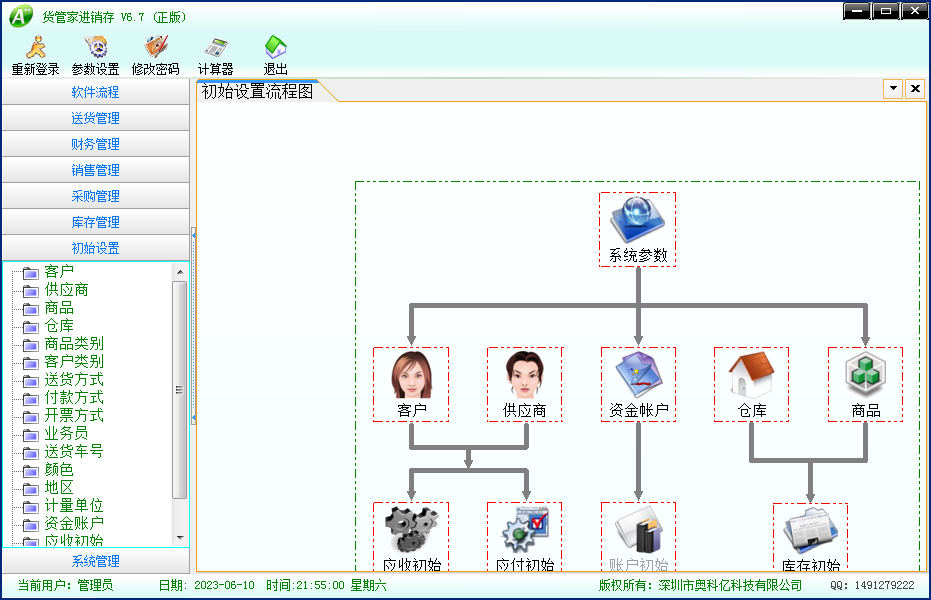Click the sidebar collapse splitter handle

[194, 326]
